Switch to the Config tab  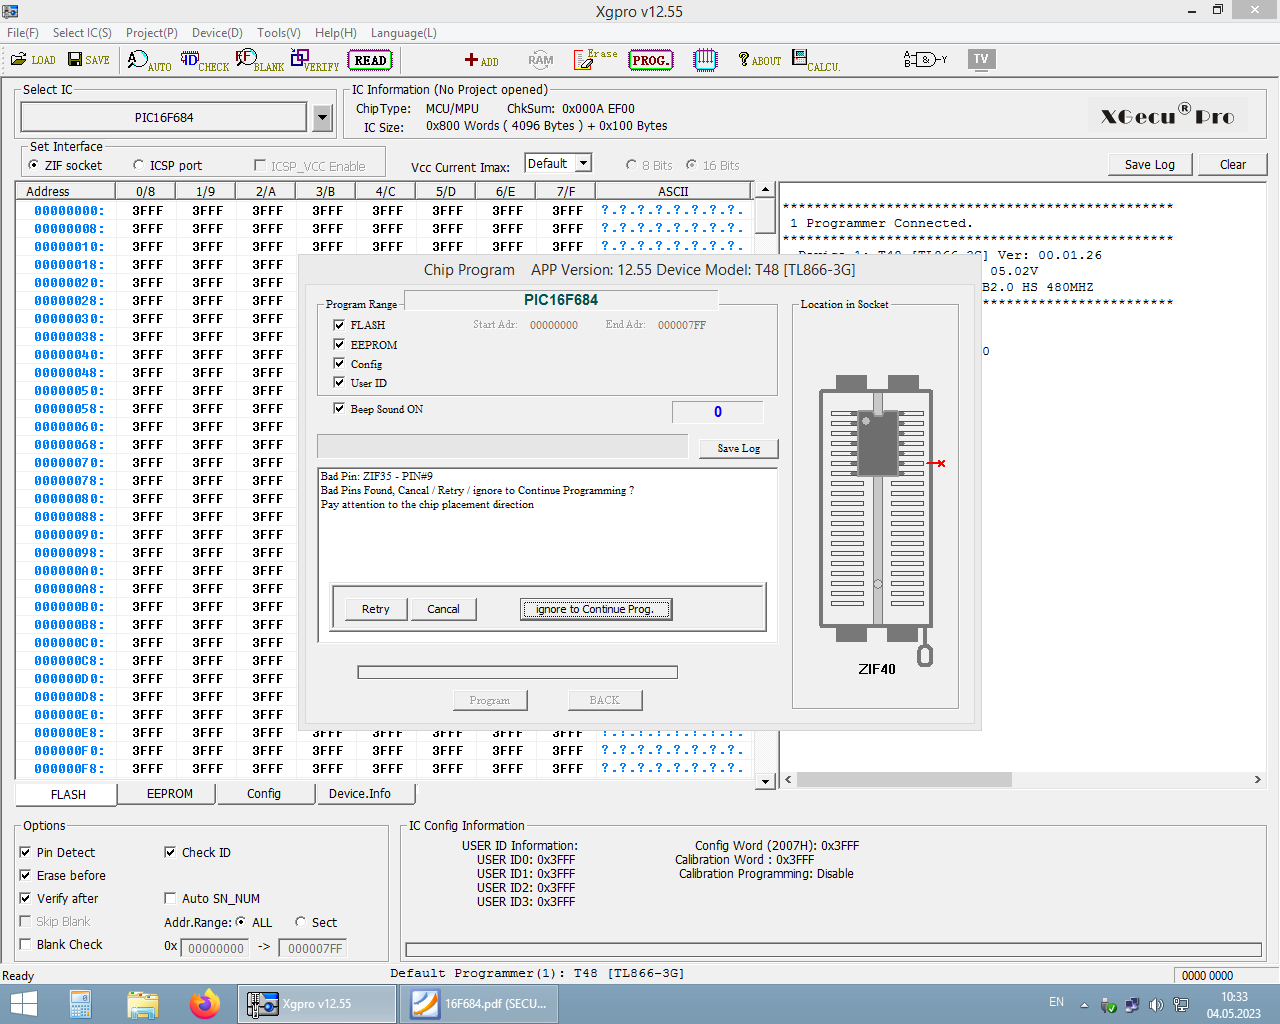tap(264, 794)
